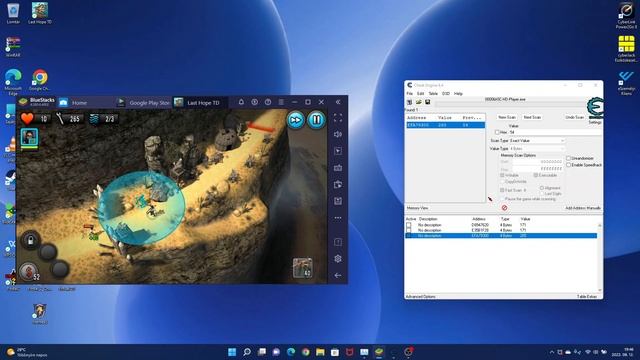
Task: Open Cheat Engine Edit menu
Action: [x=420, y=93]
